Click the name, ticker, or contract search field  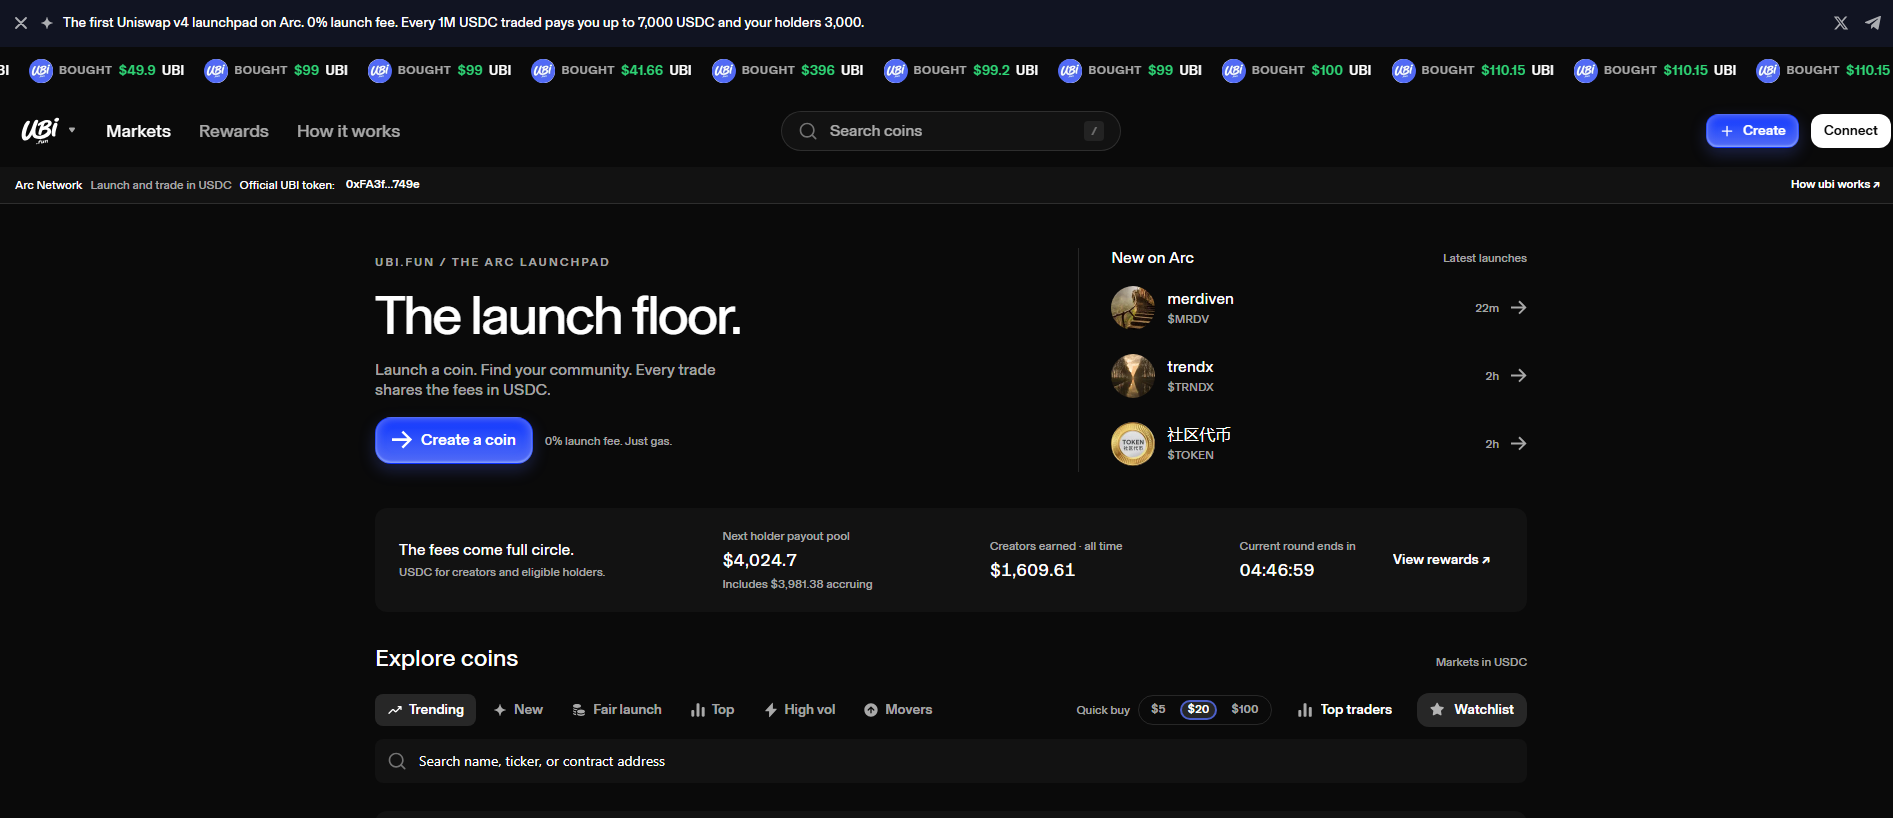951,761
